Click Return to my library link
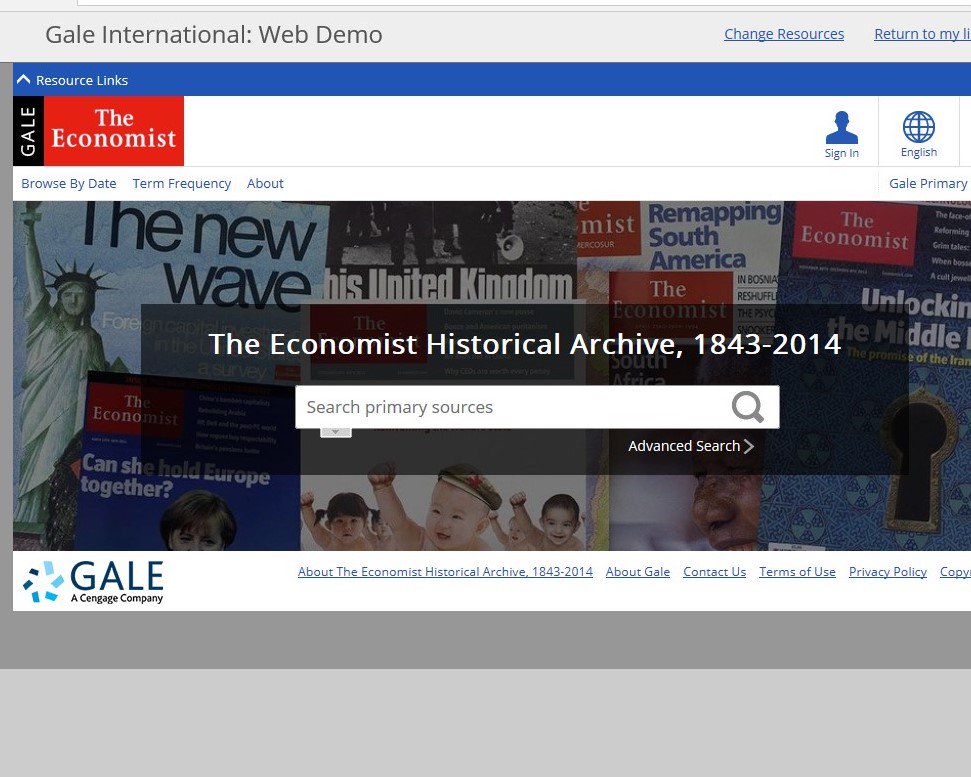This screenshot has width=971, height=777. 922,34
